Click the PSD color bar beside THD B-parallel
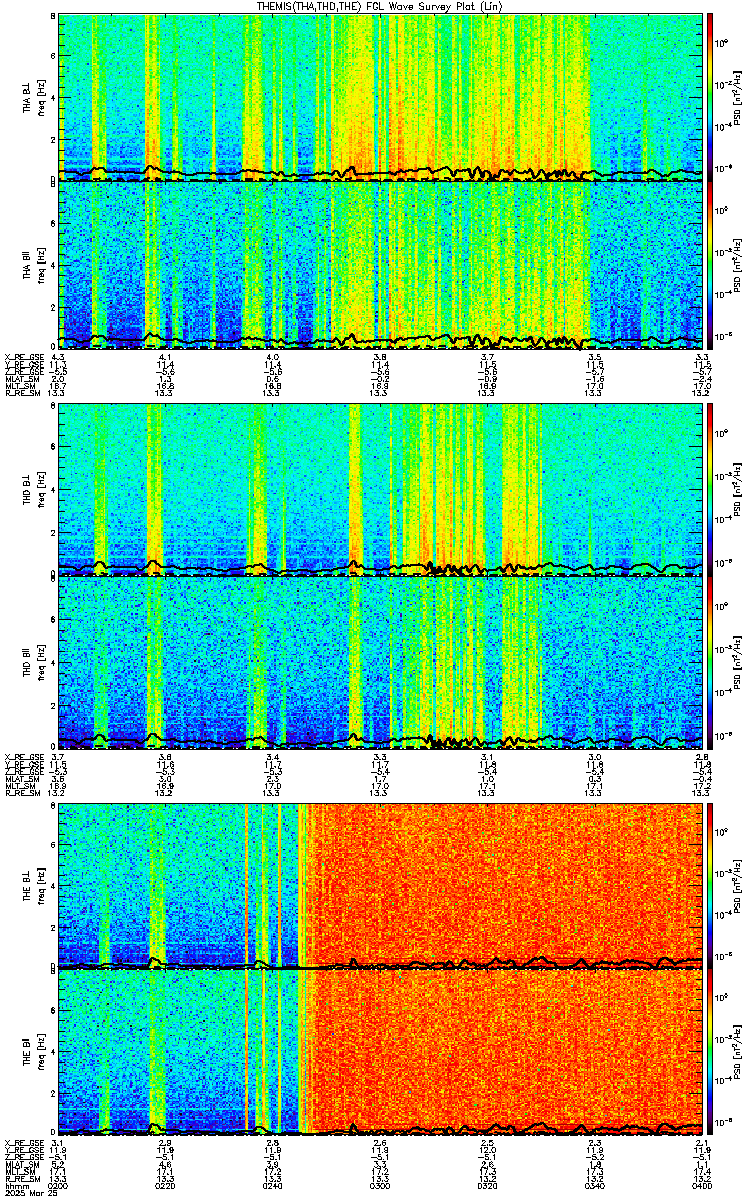This screenshot has height=1200, width=750. coord(710,661)
